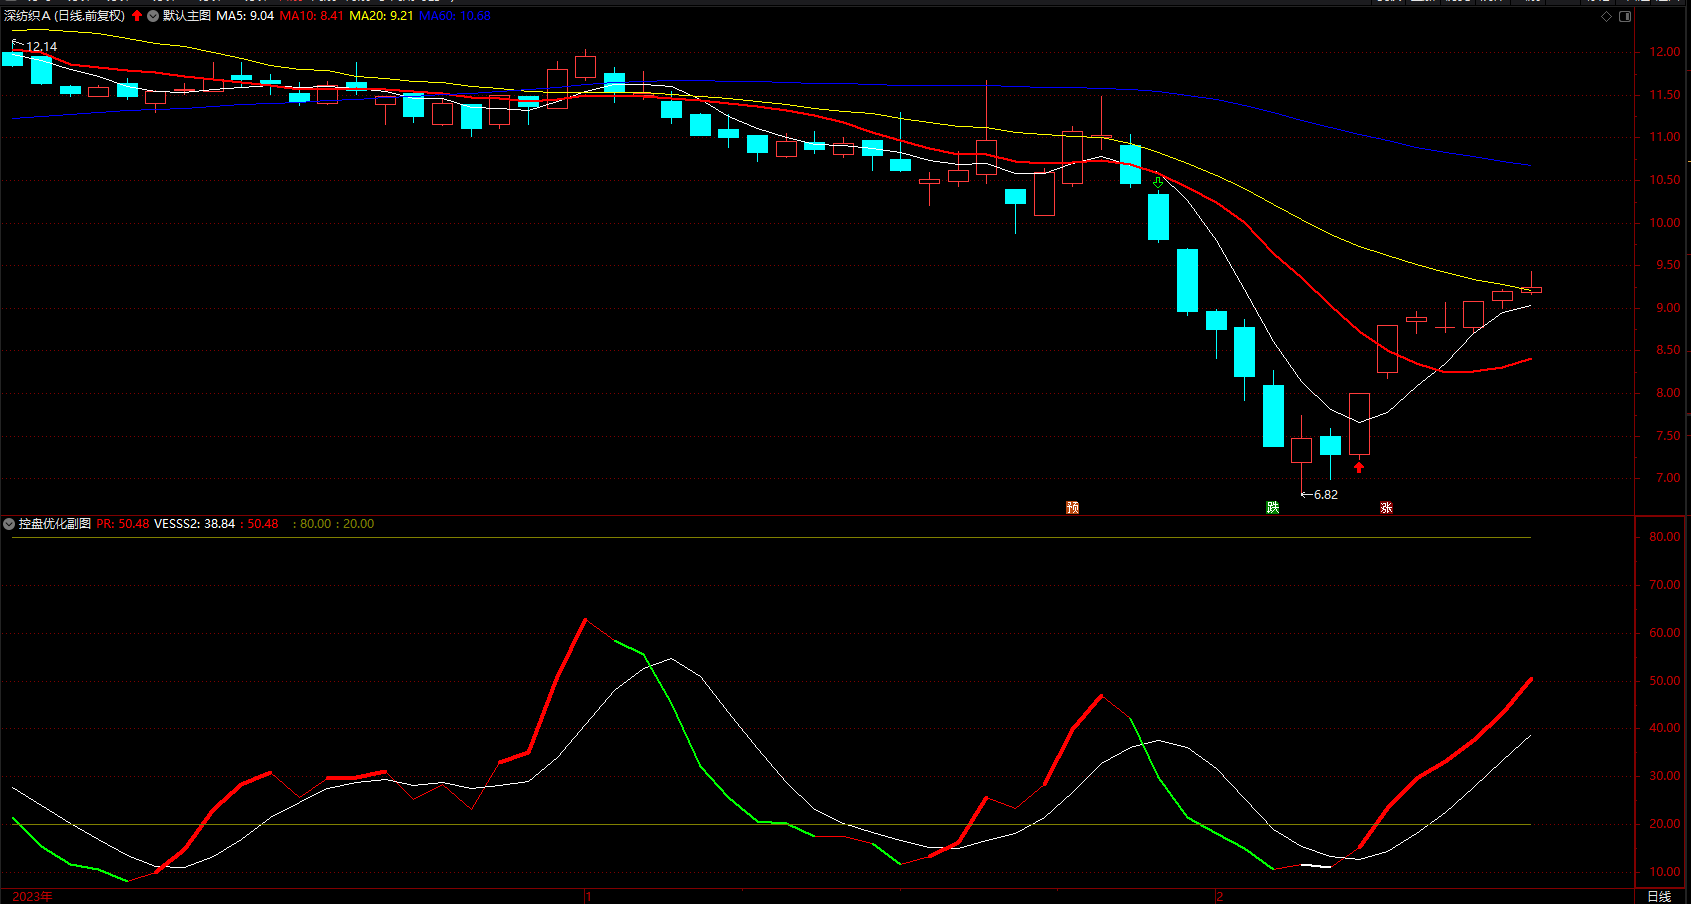Click the green down arrow signal on candle
The width and height of the screenshot is (1691, 904).
click(1158, 183)
